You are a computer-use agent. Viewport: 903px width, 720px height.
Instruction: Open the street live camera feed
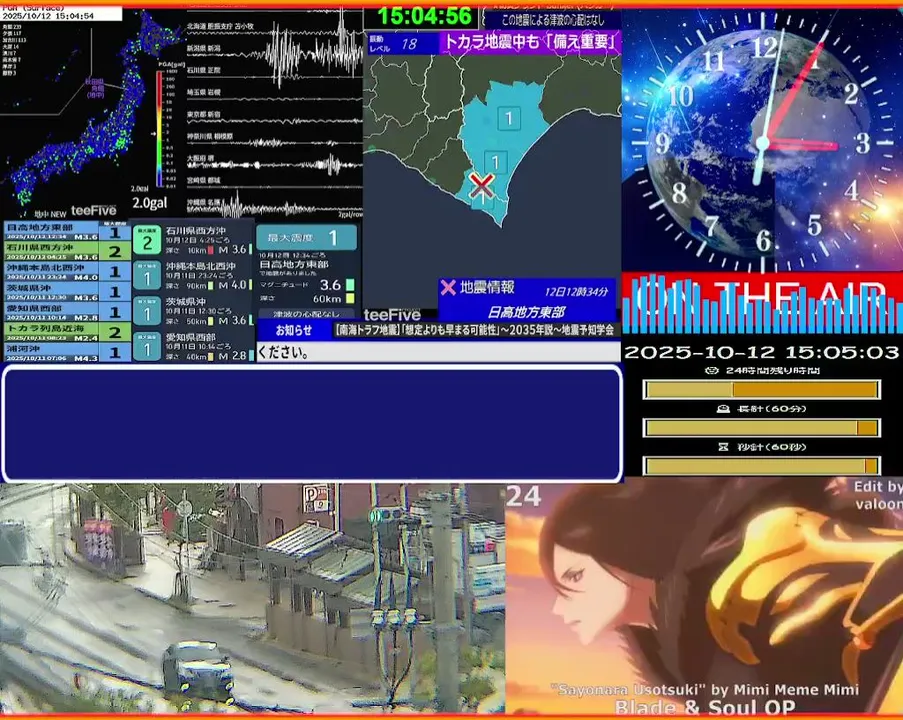click(252, 599)
